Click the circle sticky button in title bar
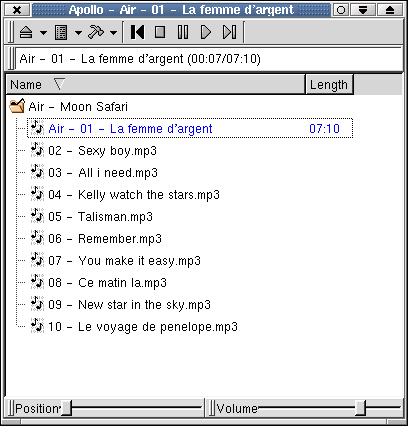Screen dimensions: 408x426 click(x=341, y=10)
